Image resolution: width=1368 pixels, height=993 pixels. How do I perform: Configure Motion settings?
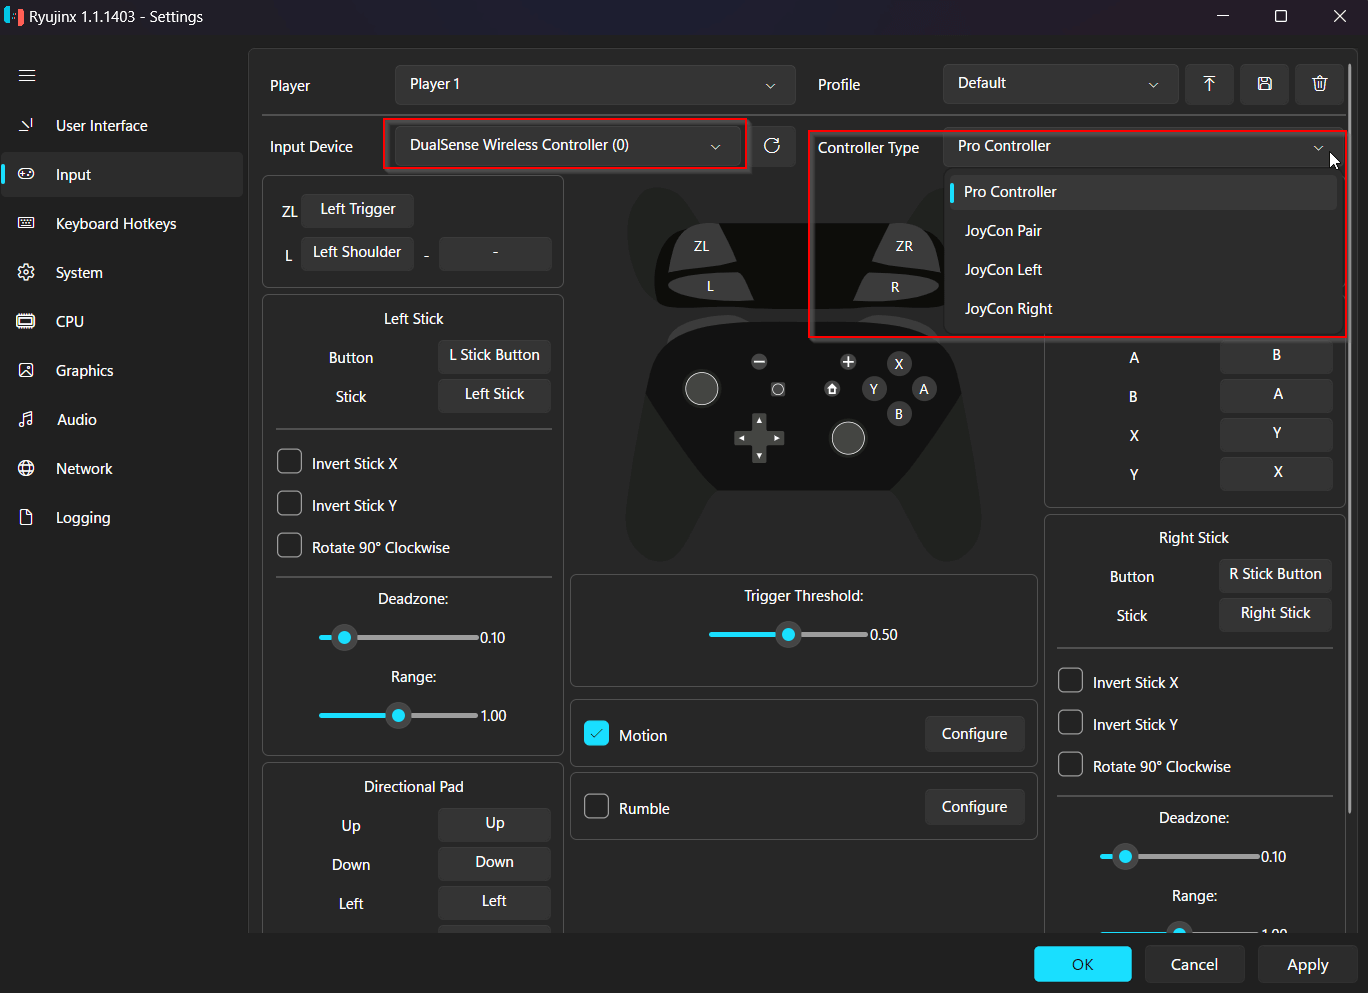975,734
